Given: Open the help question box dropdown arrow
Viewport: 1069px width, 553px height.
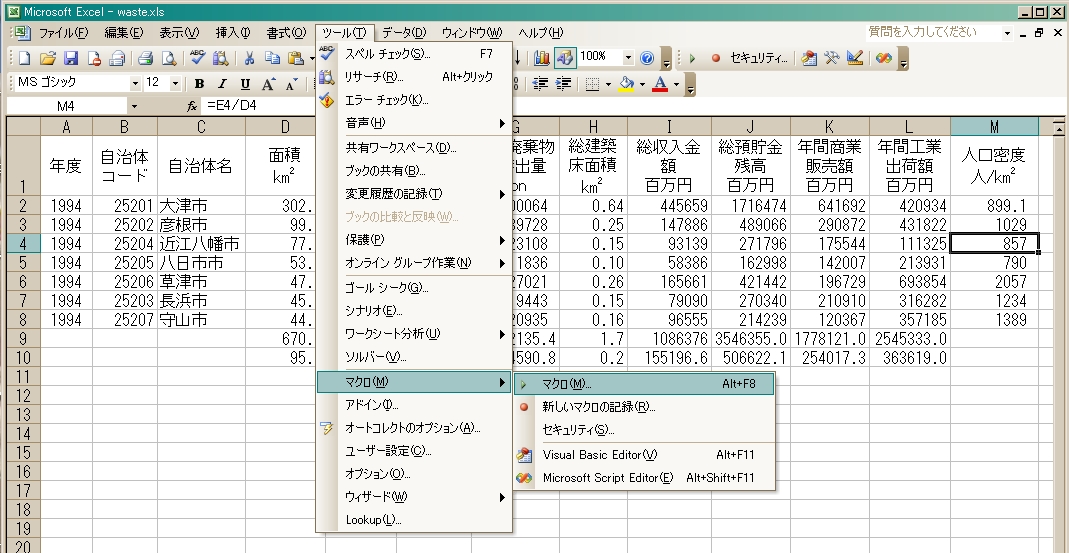Looking at the screenshot, I should 1008,33.
